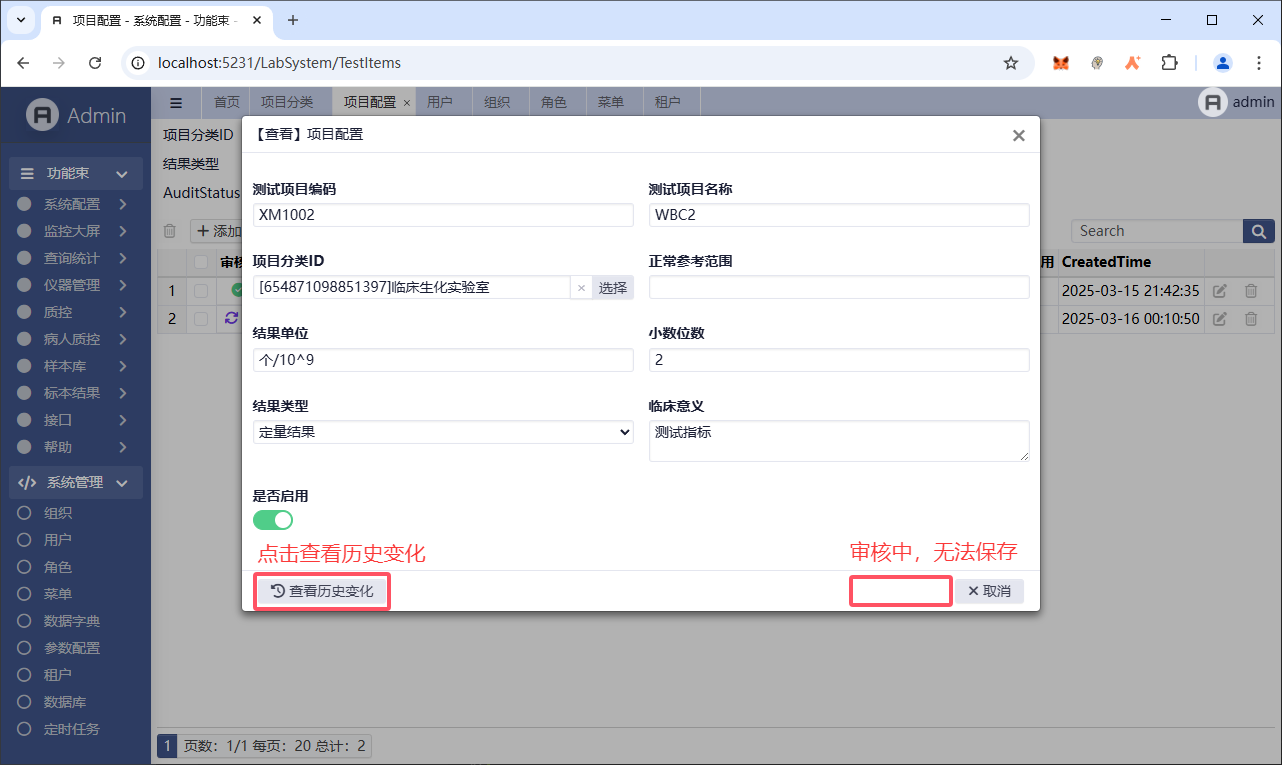Tick the checkbox in table row 1
The width and height of the screenshot is (1282, 765).
(202, 291)
